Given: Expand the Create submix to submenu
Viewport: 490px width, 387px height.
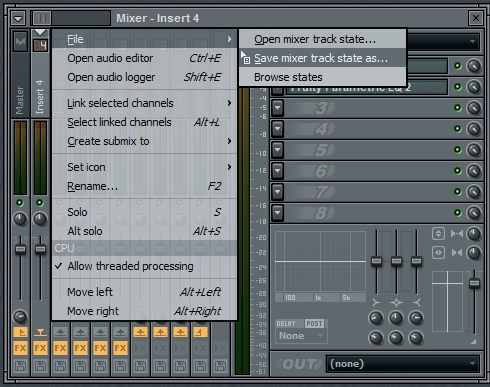Looking at the screenshot, I should coord(144,141).
